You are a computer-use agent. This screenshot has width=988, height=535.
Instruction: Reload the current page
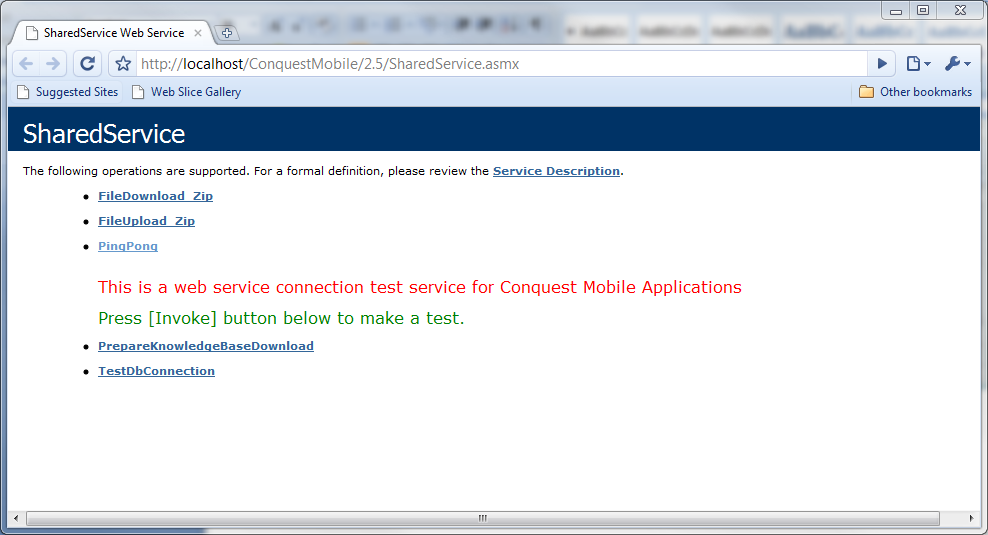[x=88, y=64]
